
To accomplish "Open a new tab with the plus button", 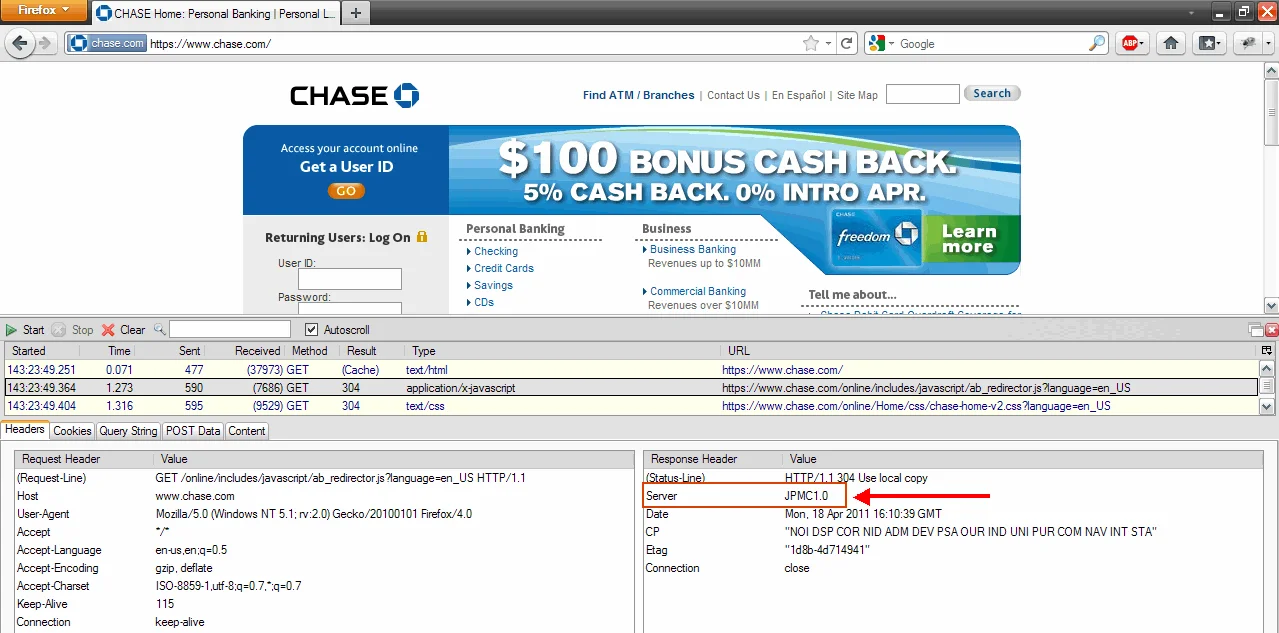I will (x=356, y=13).
